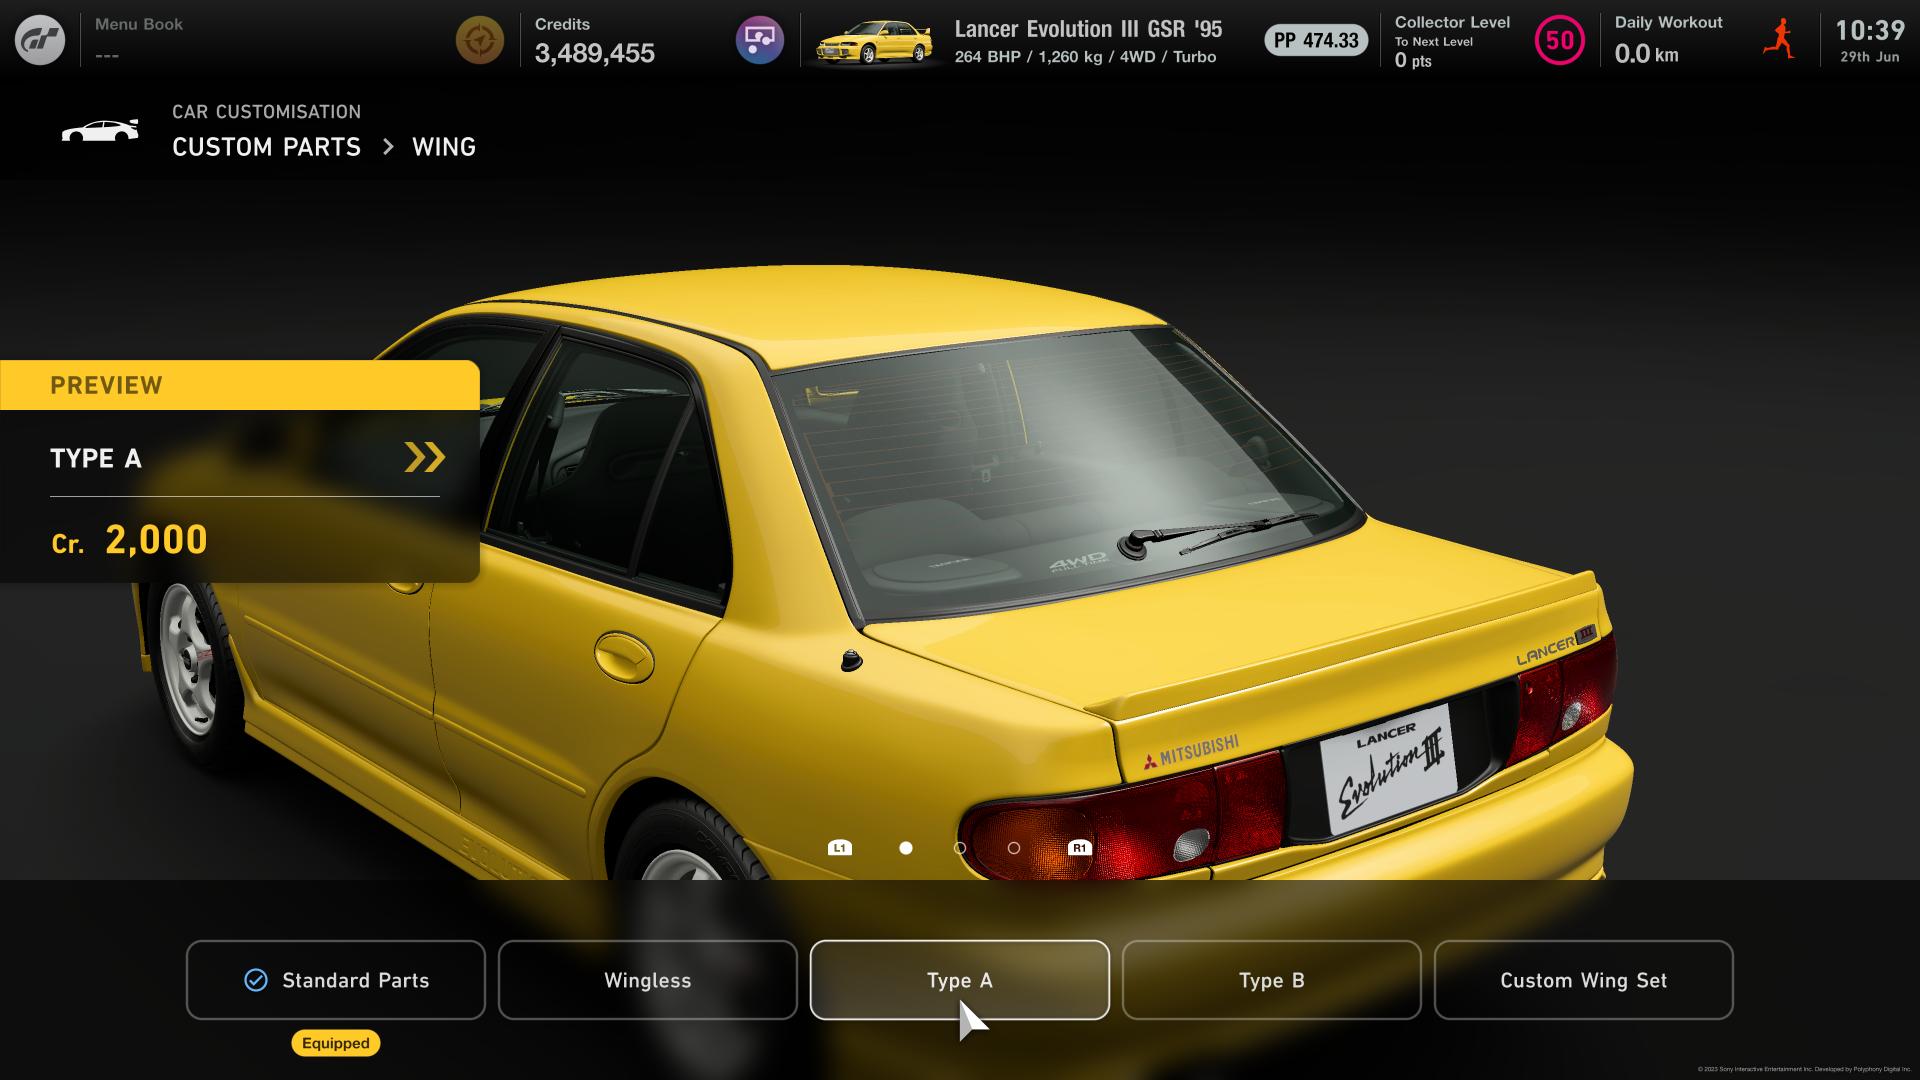Go back to CUSTOM PARTS breadcrumb

[x=266, y=147]
